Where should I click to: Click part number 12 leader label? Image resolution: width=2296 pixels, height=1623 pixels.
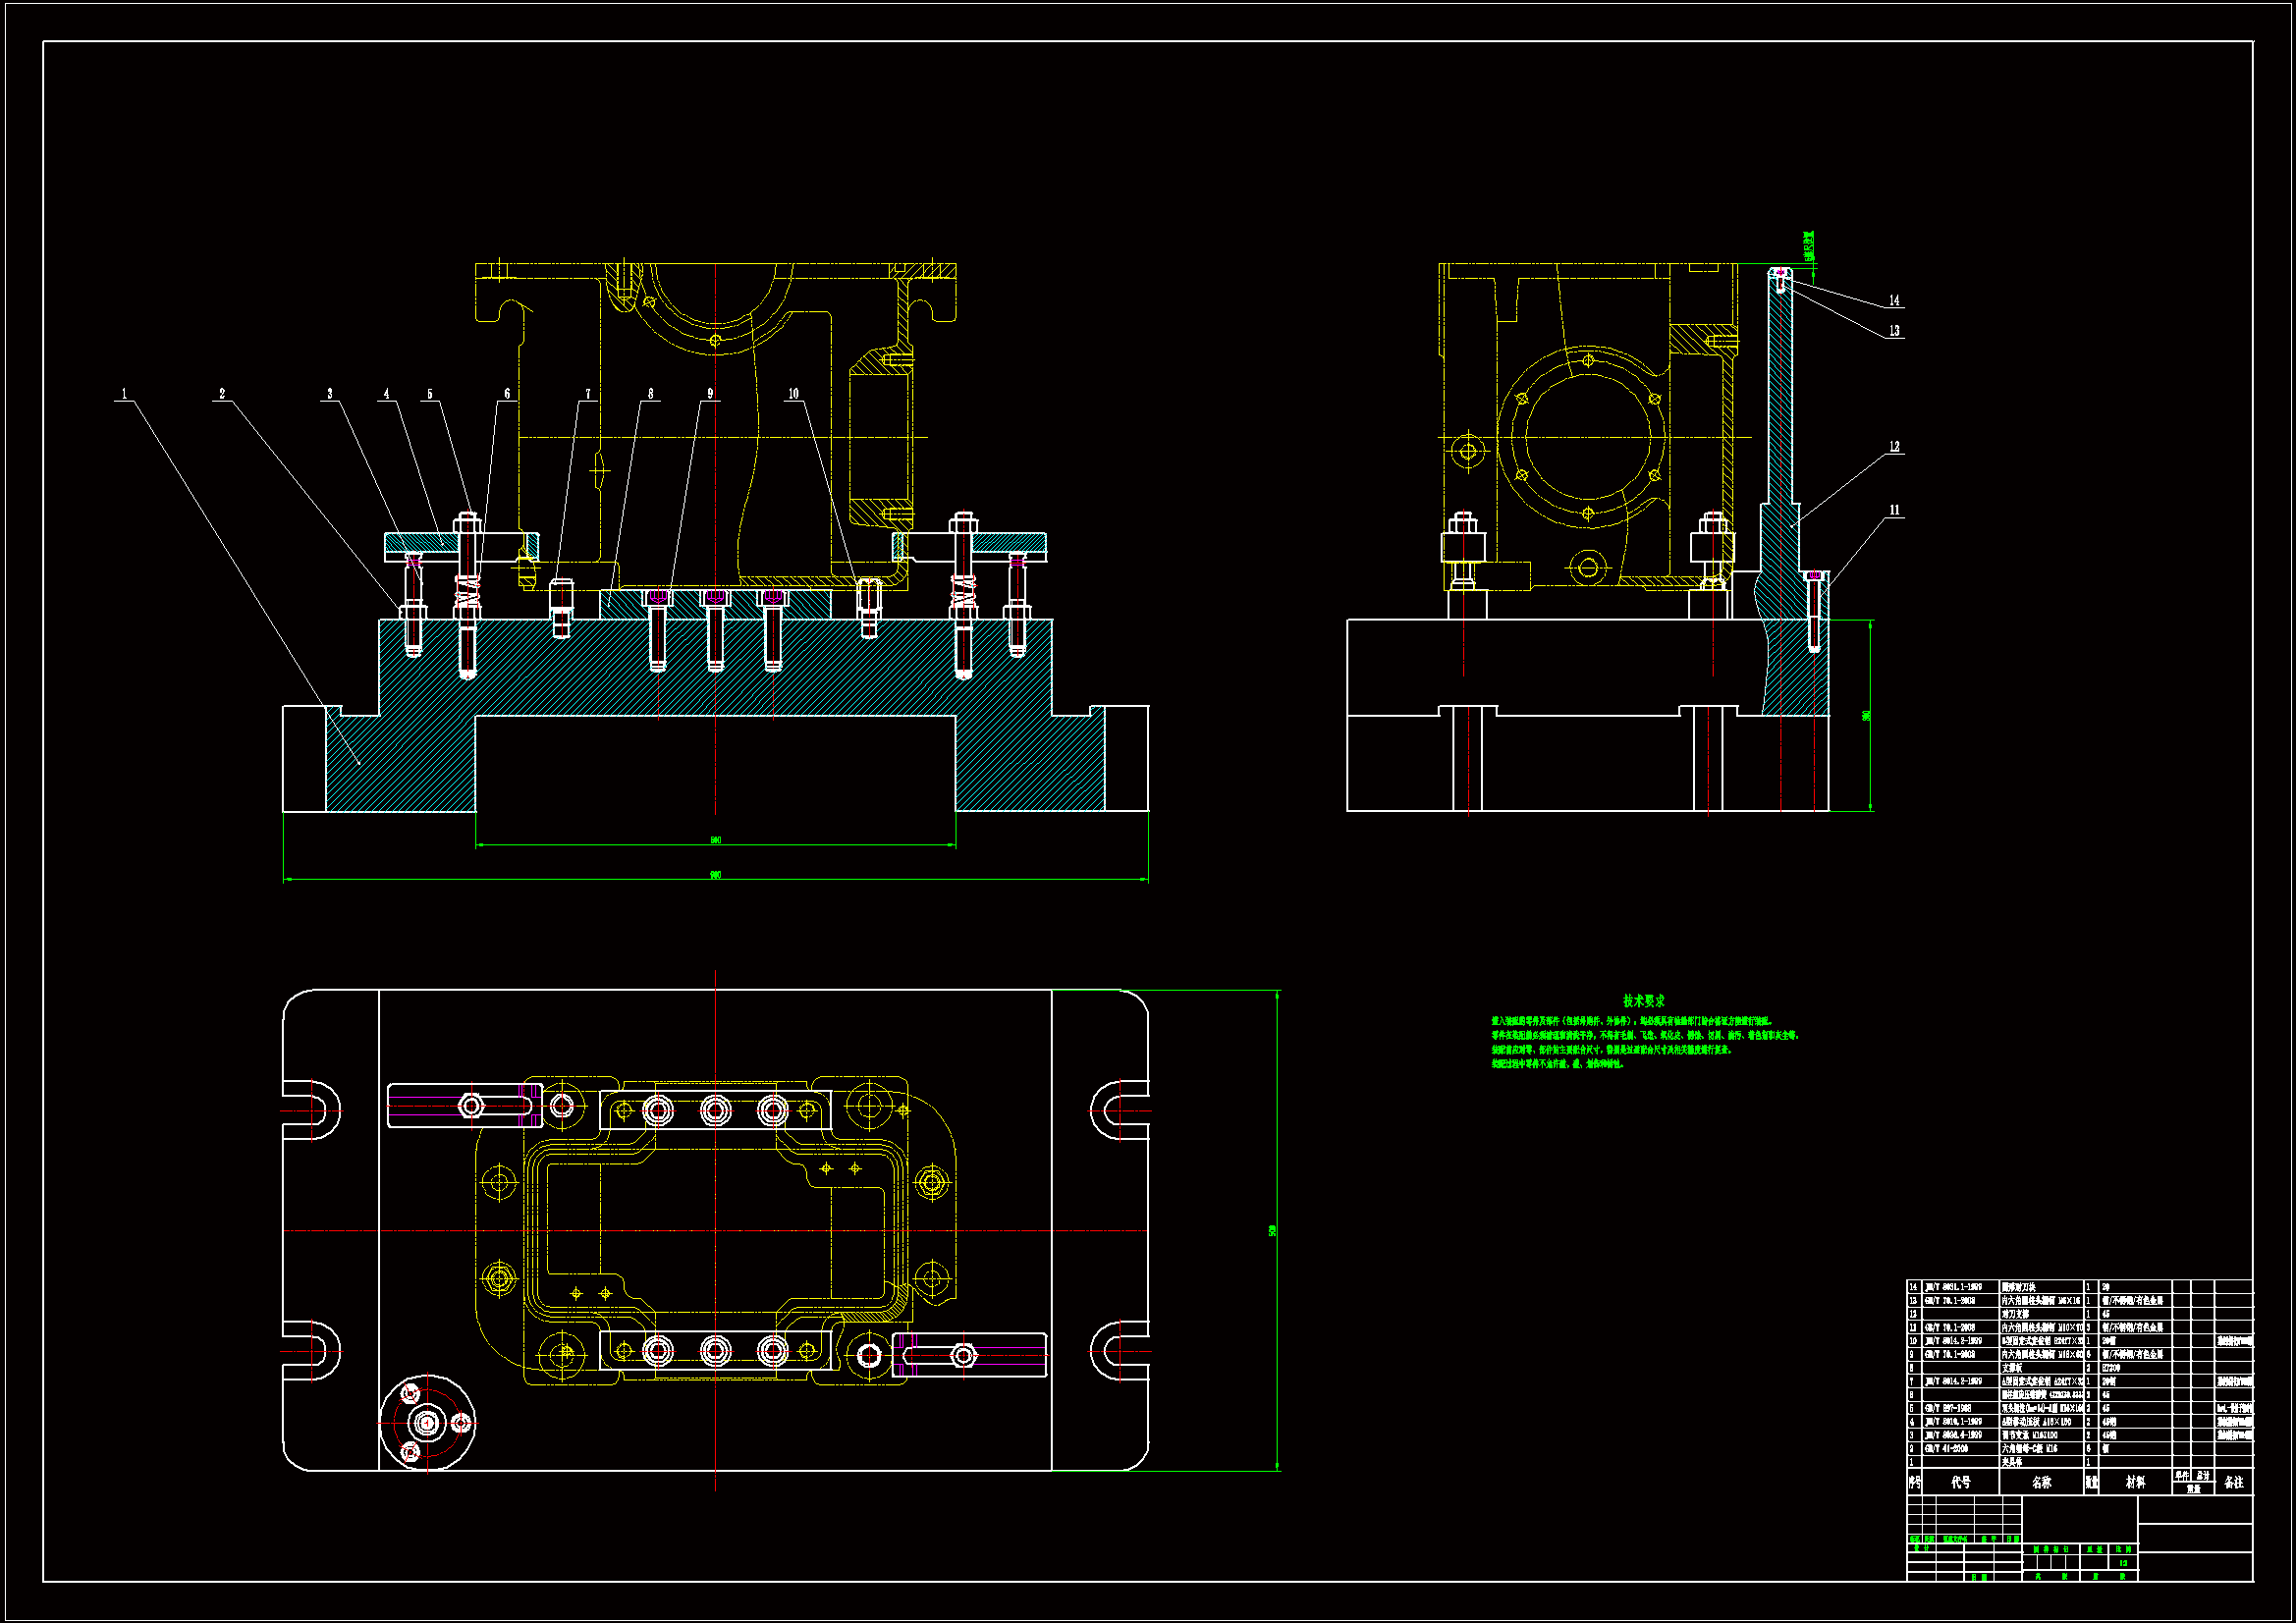click(1894, 447)
